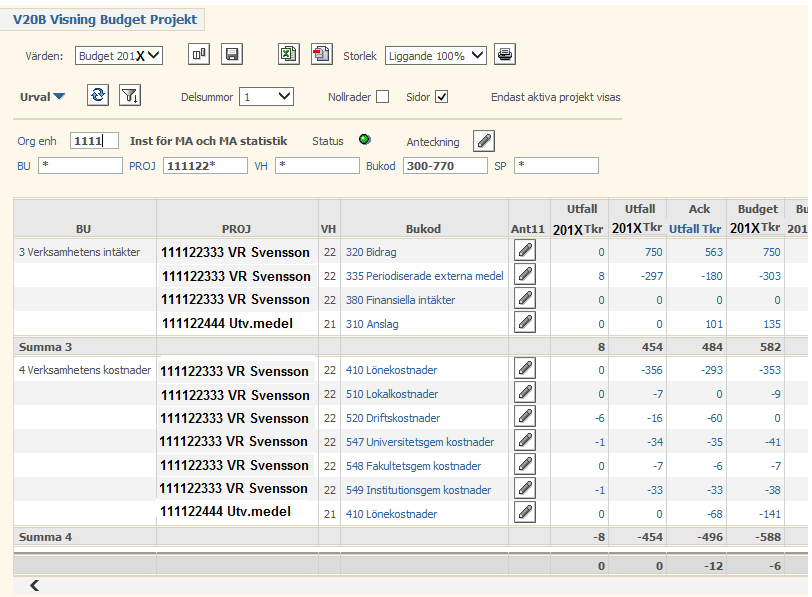Select the Summa 4 subtotal row label
Viewport: 812px width, 597px height.
point(46,537)
